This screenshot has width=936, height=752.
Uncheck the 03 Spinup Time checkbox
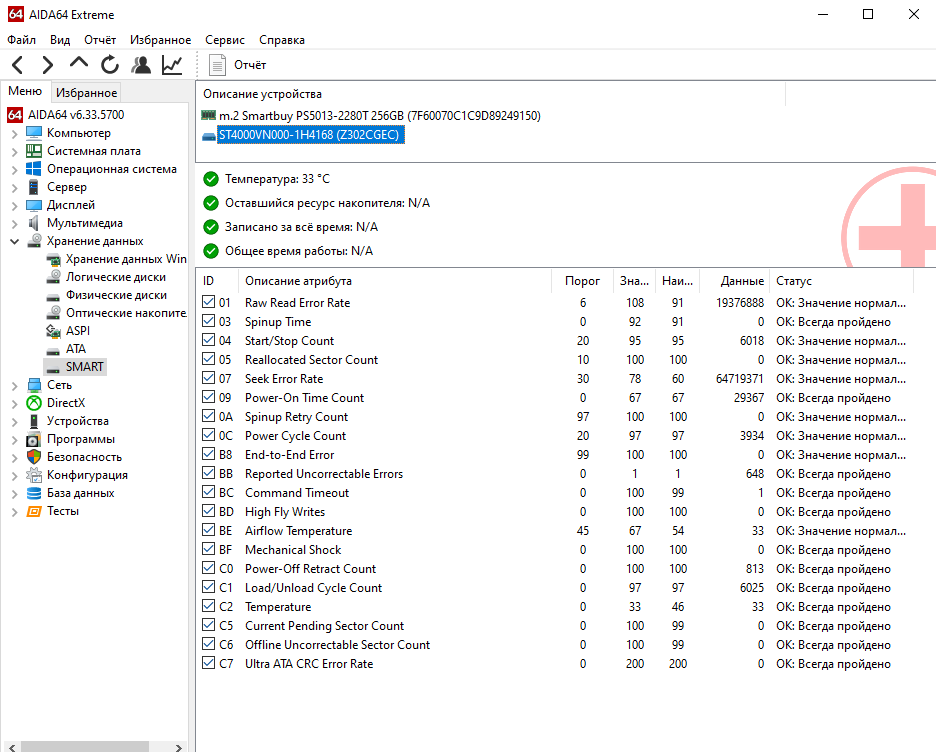point(208,320)
